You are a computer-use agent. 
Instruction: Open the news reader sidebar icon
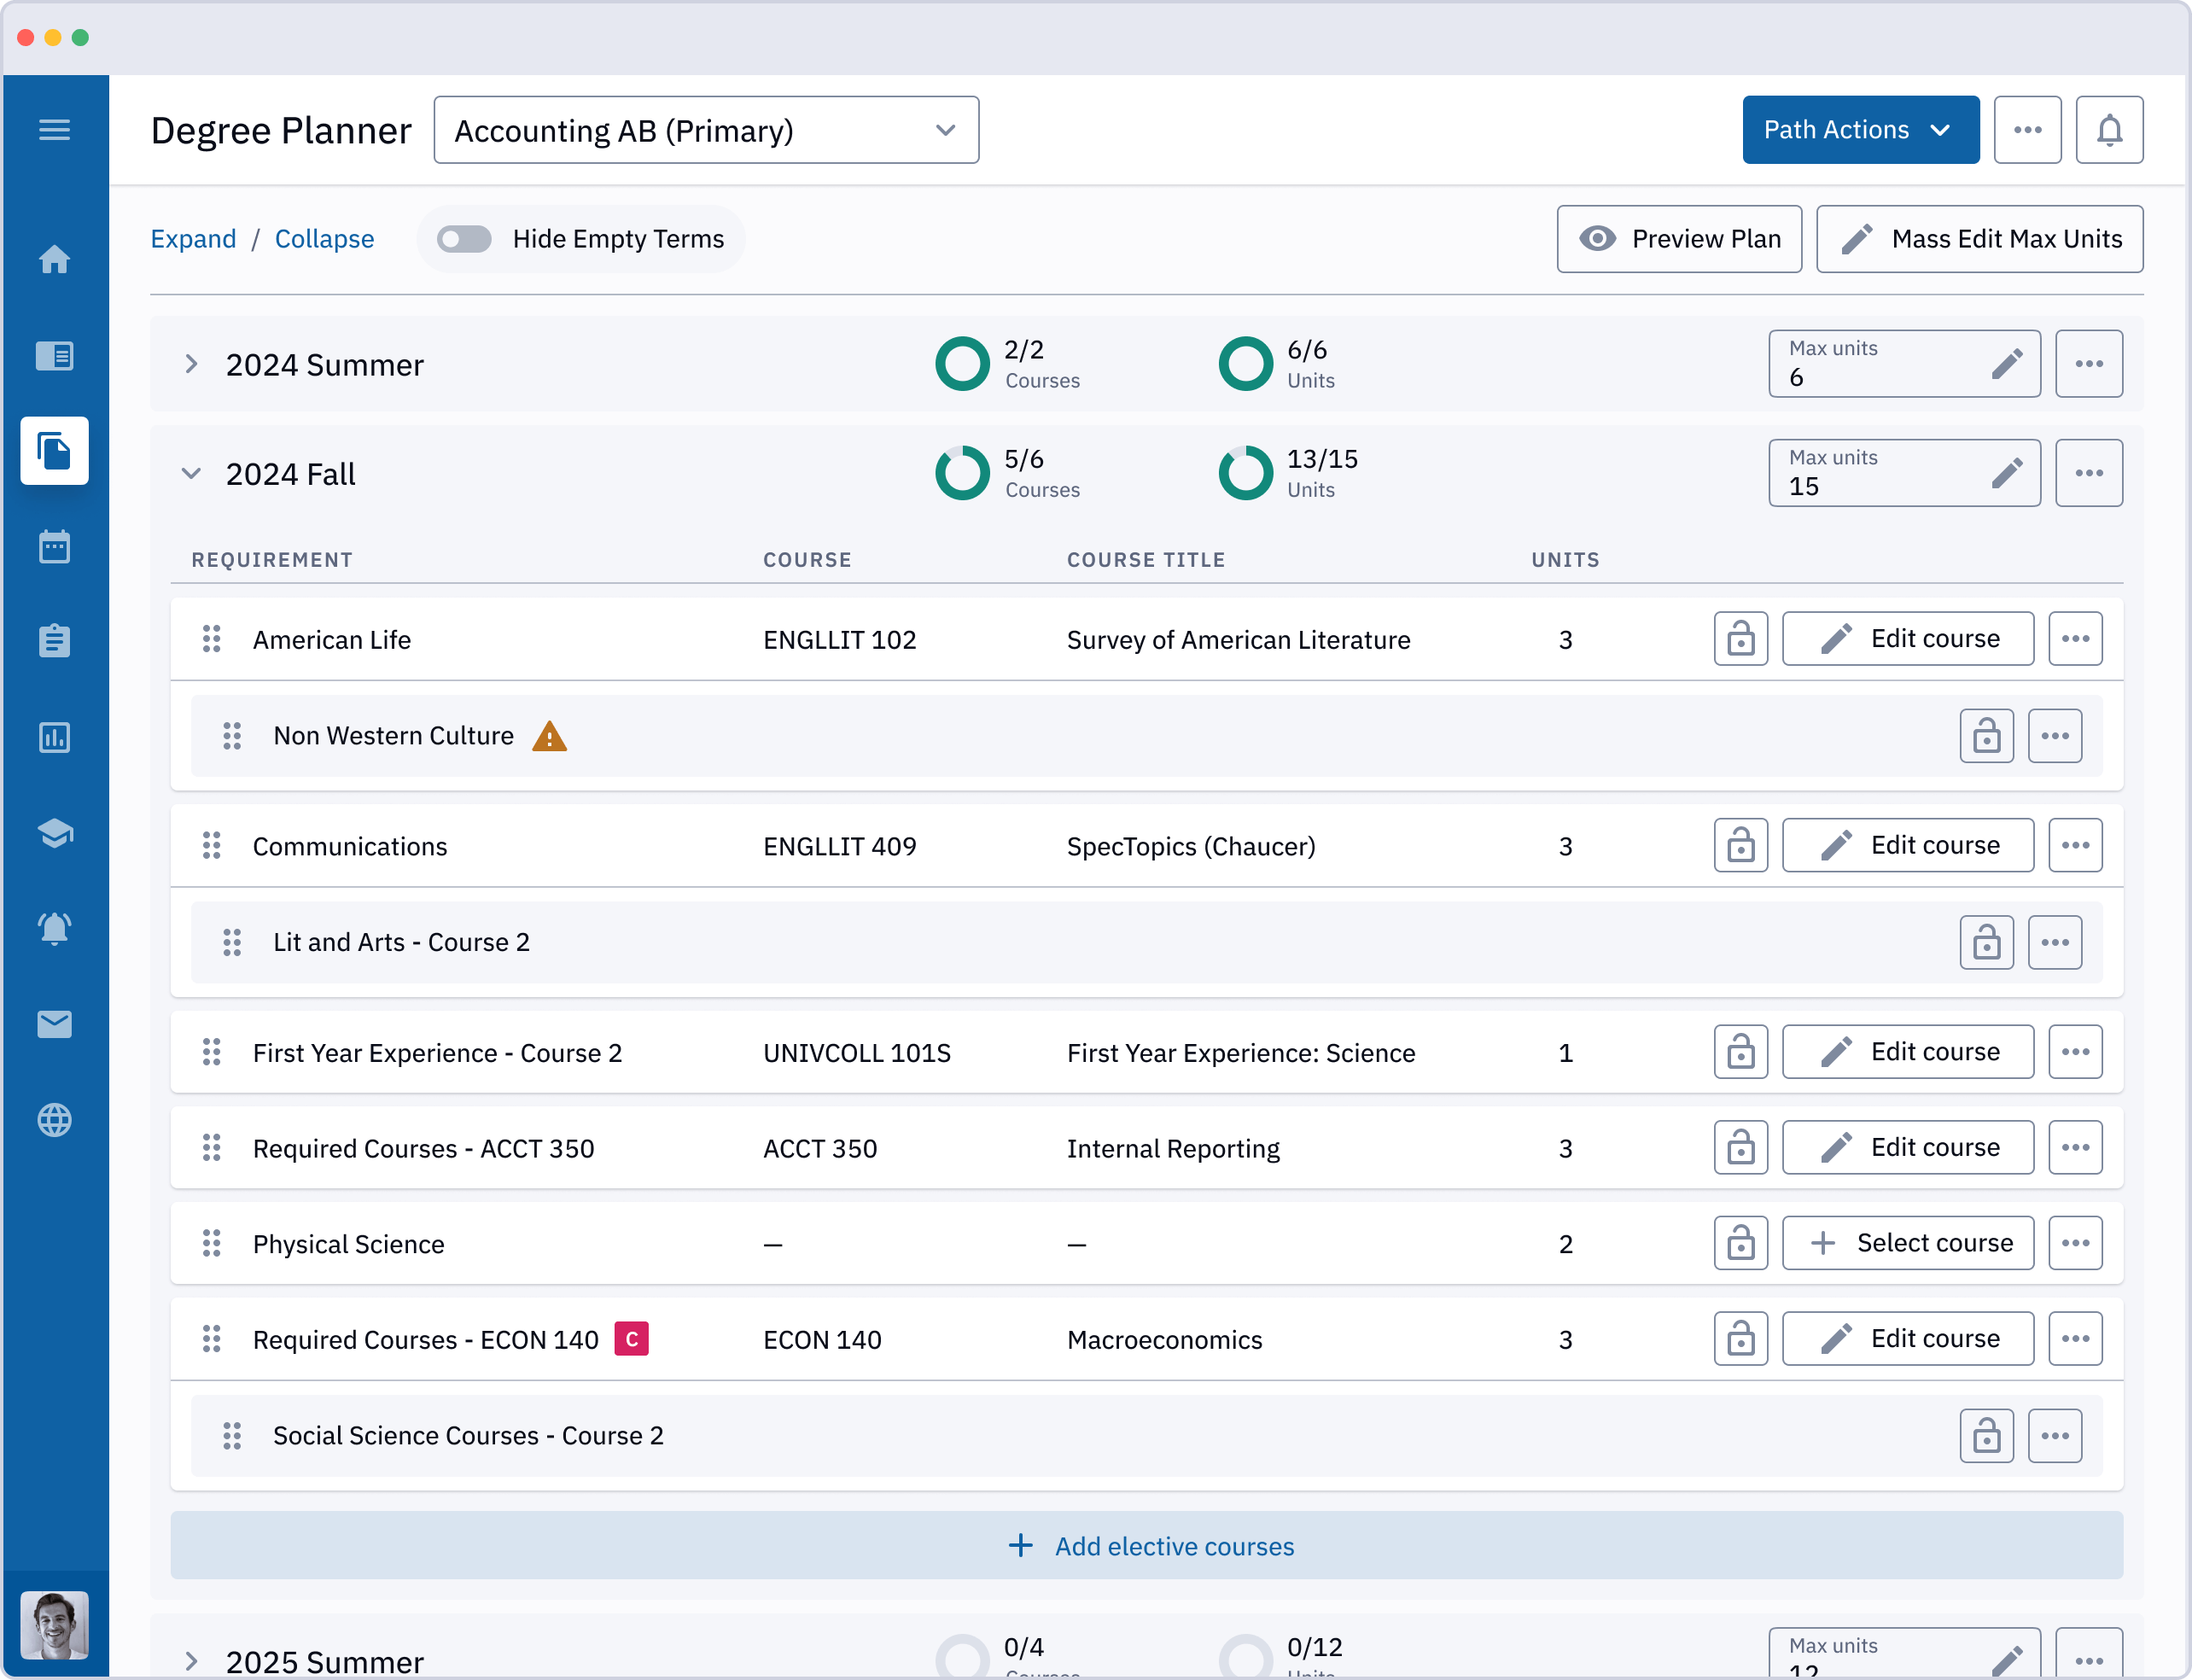pyautogui.click(x=54, y=355)
